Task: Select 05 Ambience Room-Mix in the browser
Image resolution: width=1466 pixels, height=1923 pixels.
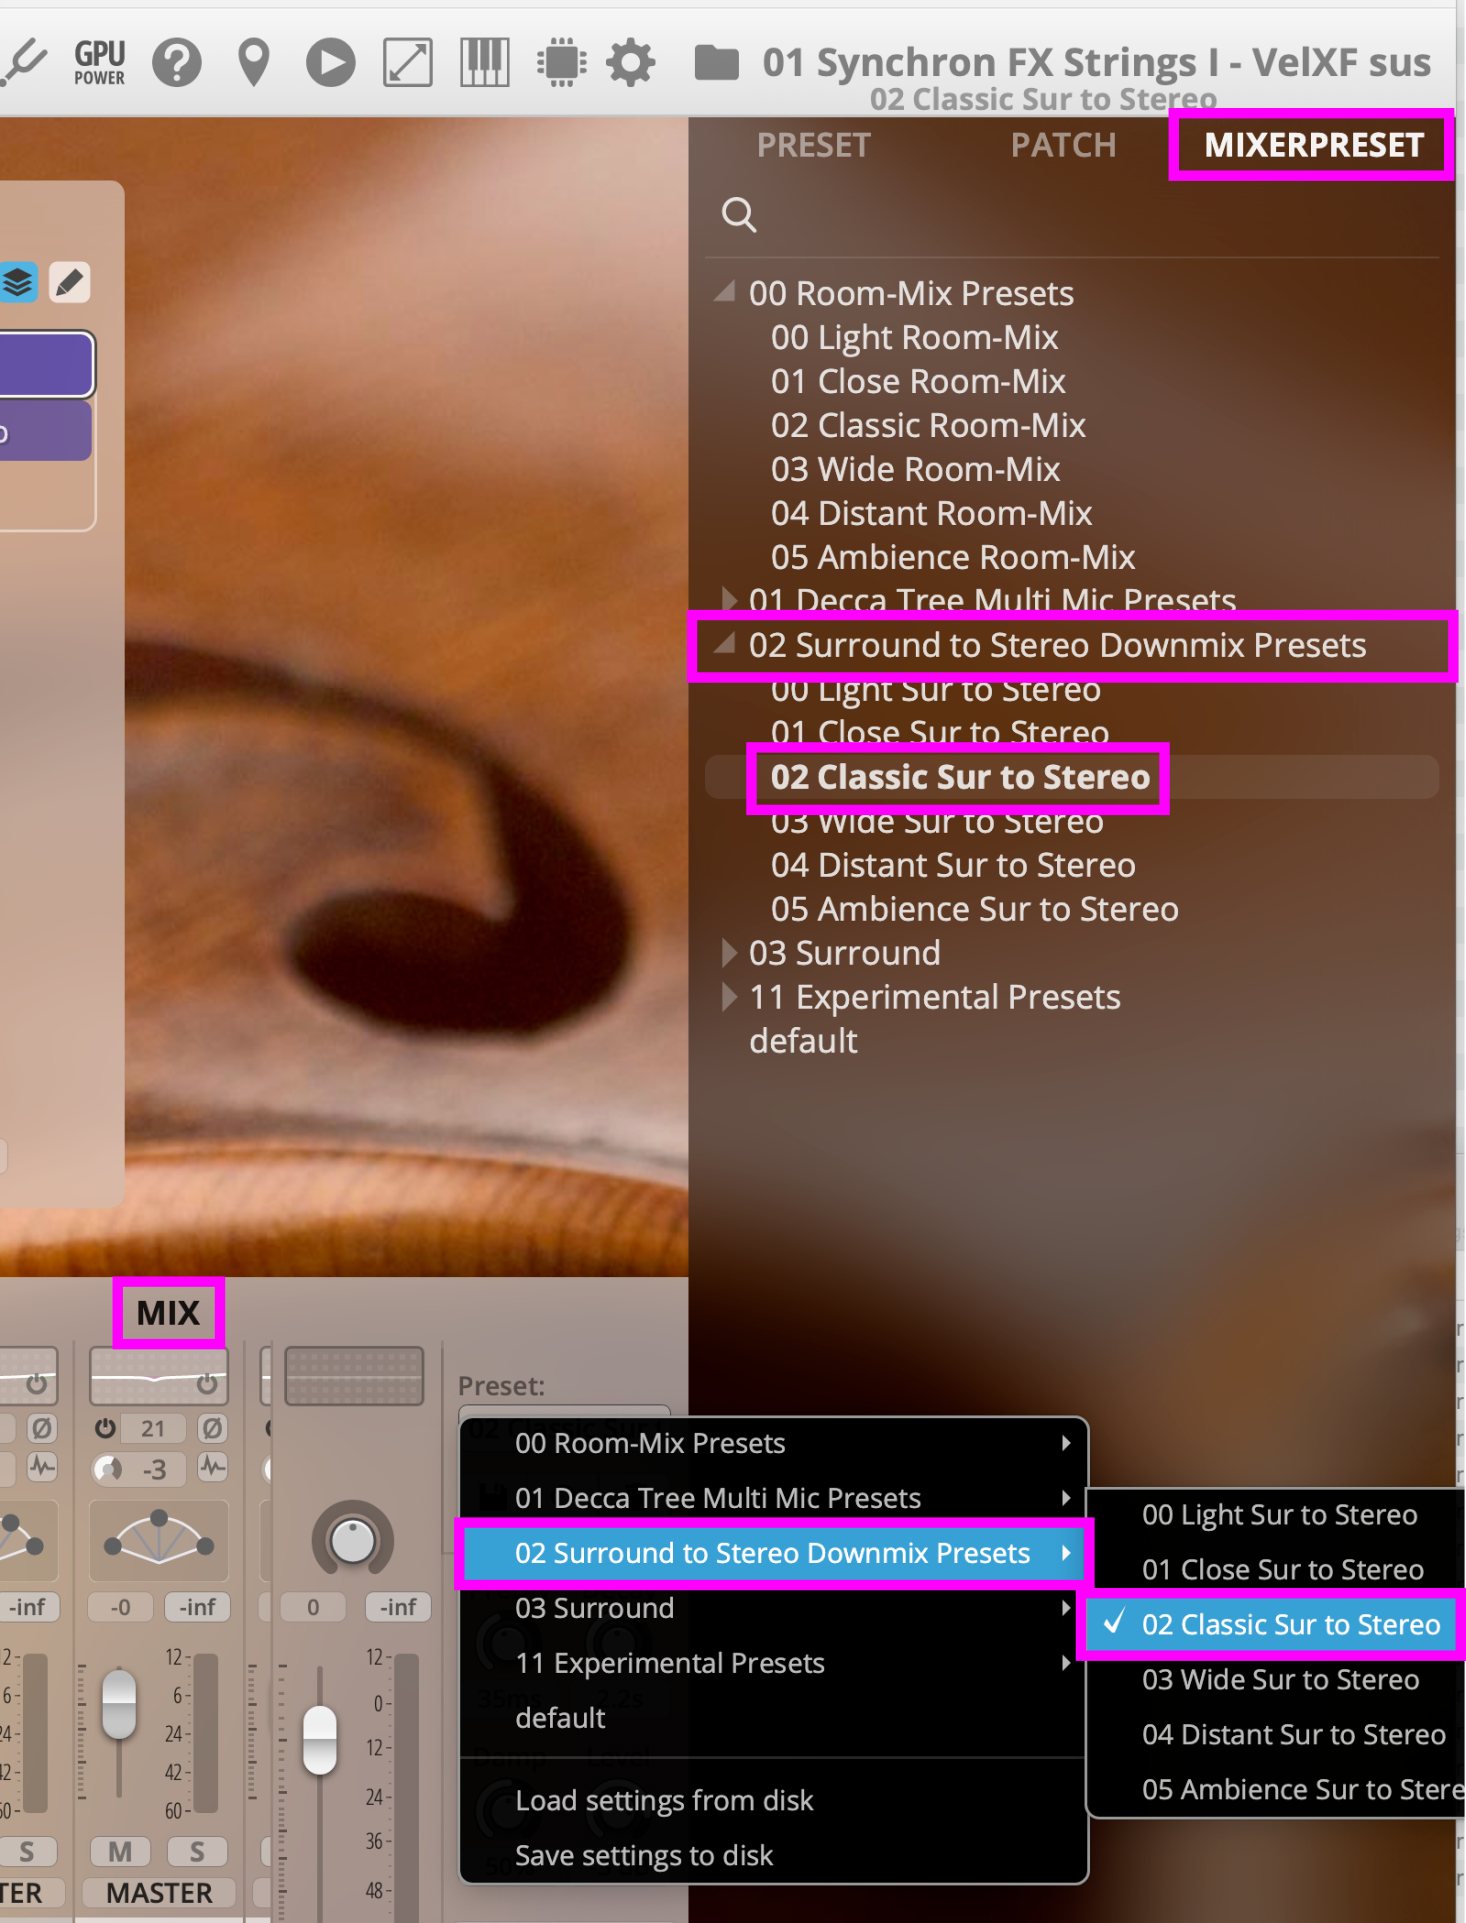Action: [x=953, y=558]
